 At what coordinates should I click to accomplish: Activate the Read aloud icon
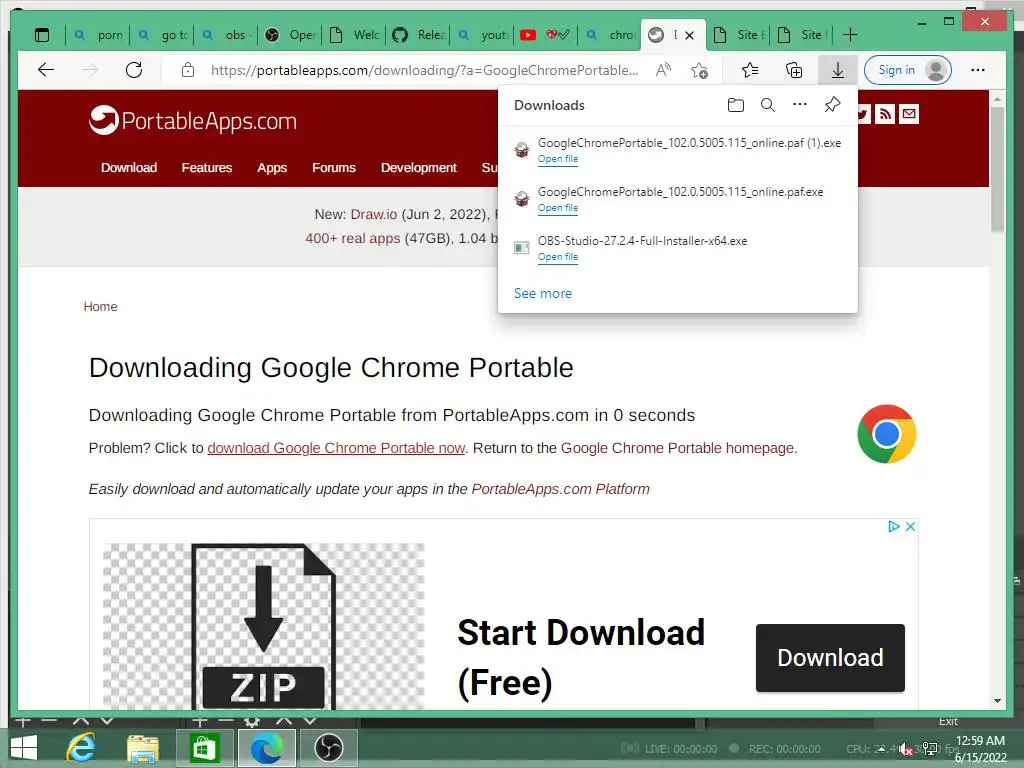point(664,70)
